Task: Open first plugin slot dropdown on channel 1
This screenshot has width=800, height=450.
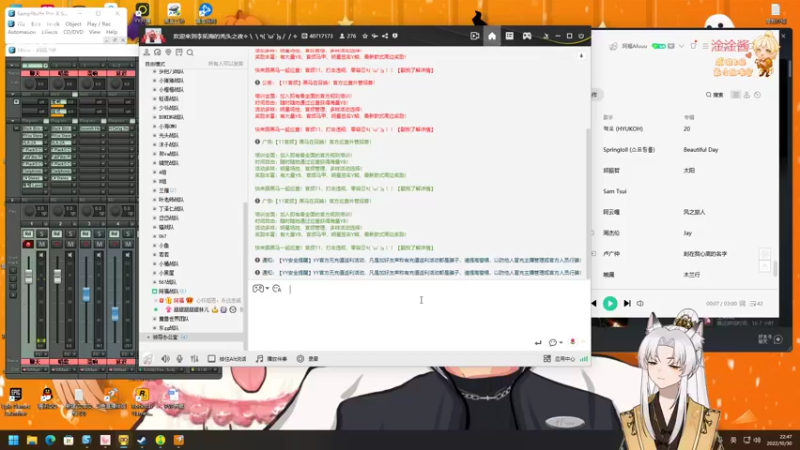Action: click(x=45, y=129)
